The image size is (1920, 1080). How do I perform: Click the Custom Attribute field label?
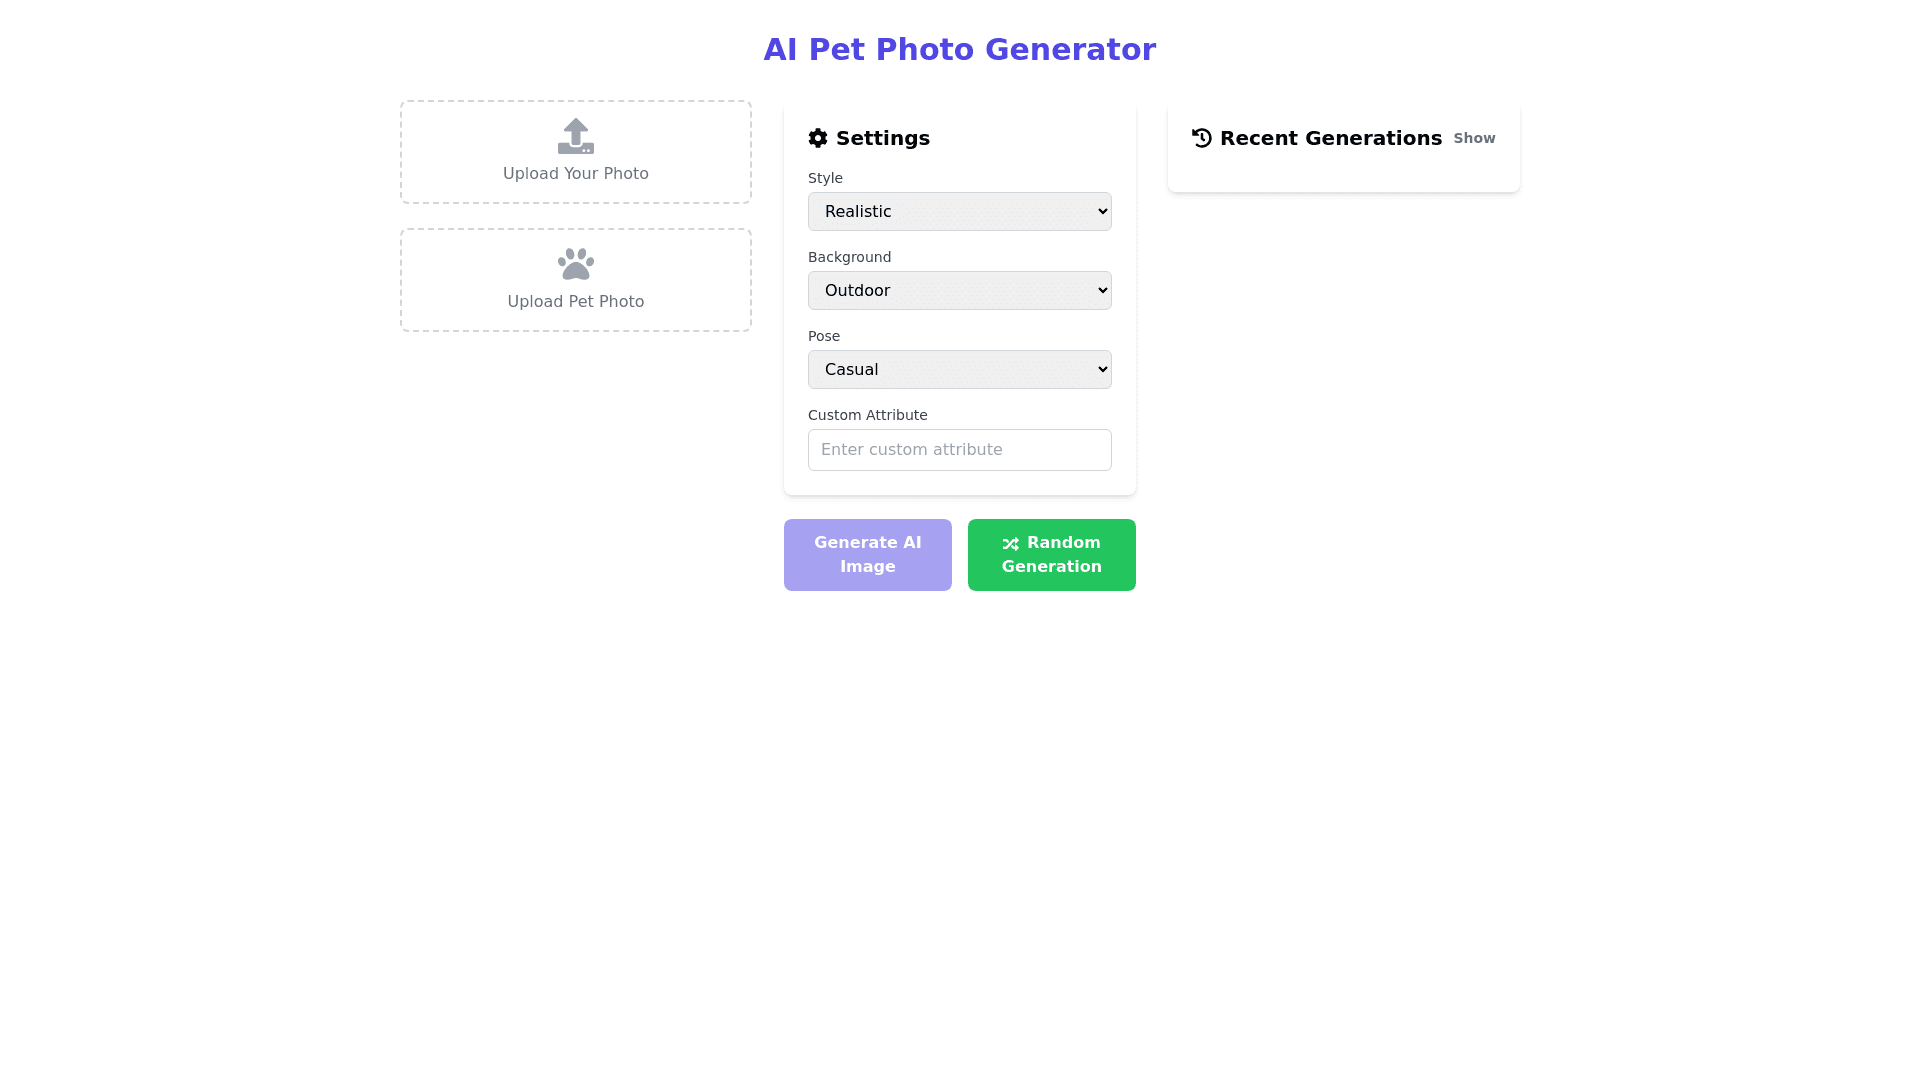pos(867,415)
